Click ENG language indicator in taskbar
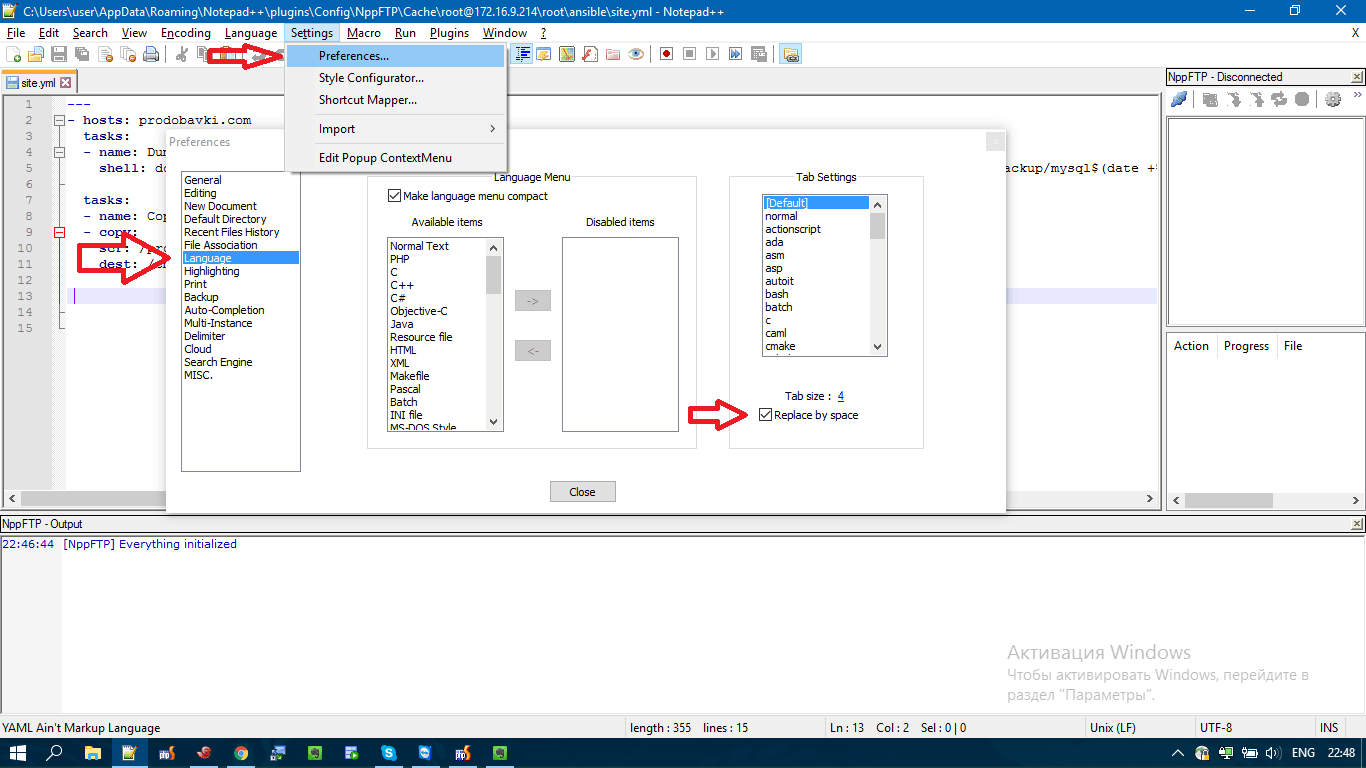Screen dimensions: 1366x768 point(1303,753)
